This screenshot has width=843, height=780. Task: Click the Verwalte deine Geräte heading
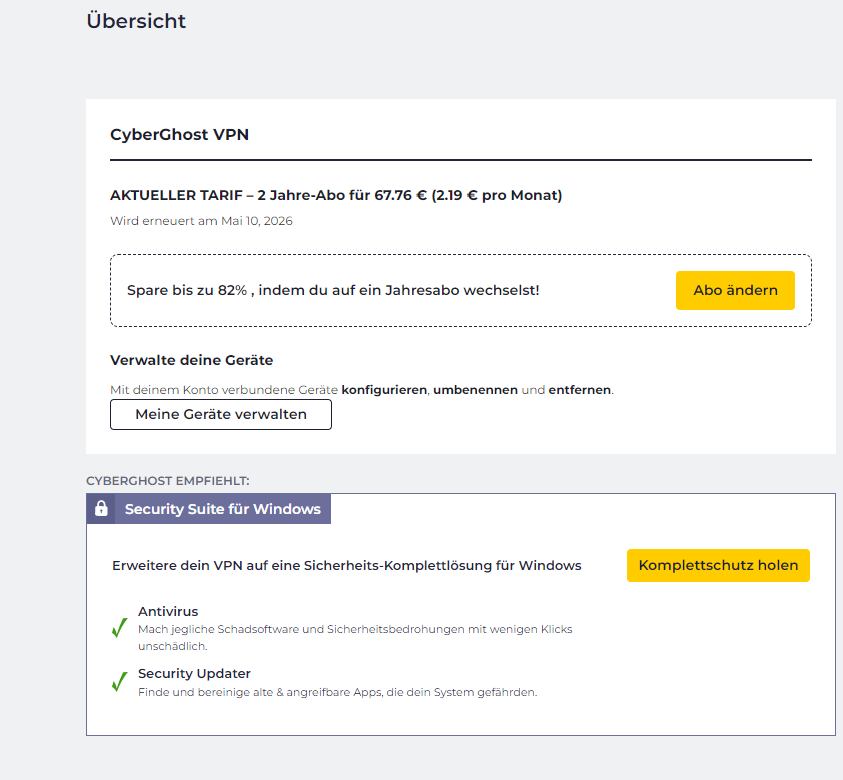point(191,360)
